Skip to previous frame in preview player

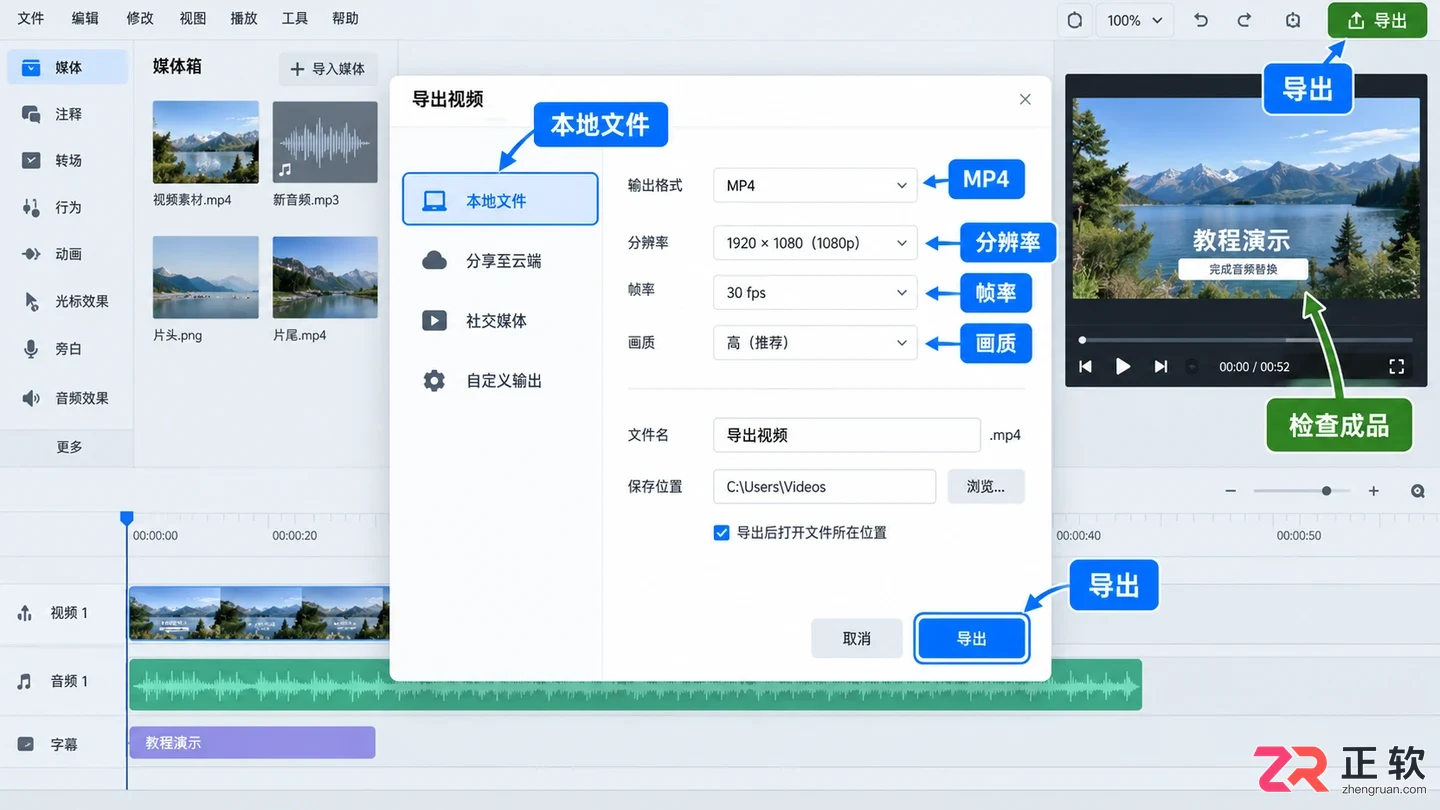pos(1085,367)
